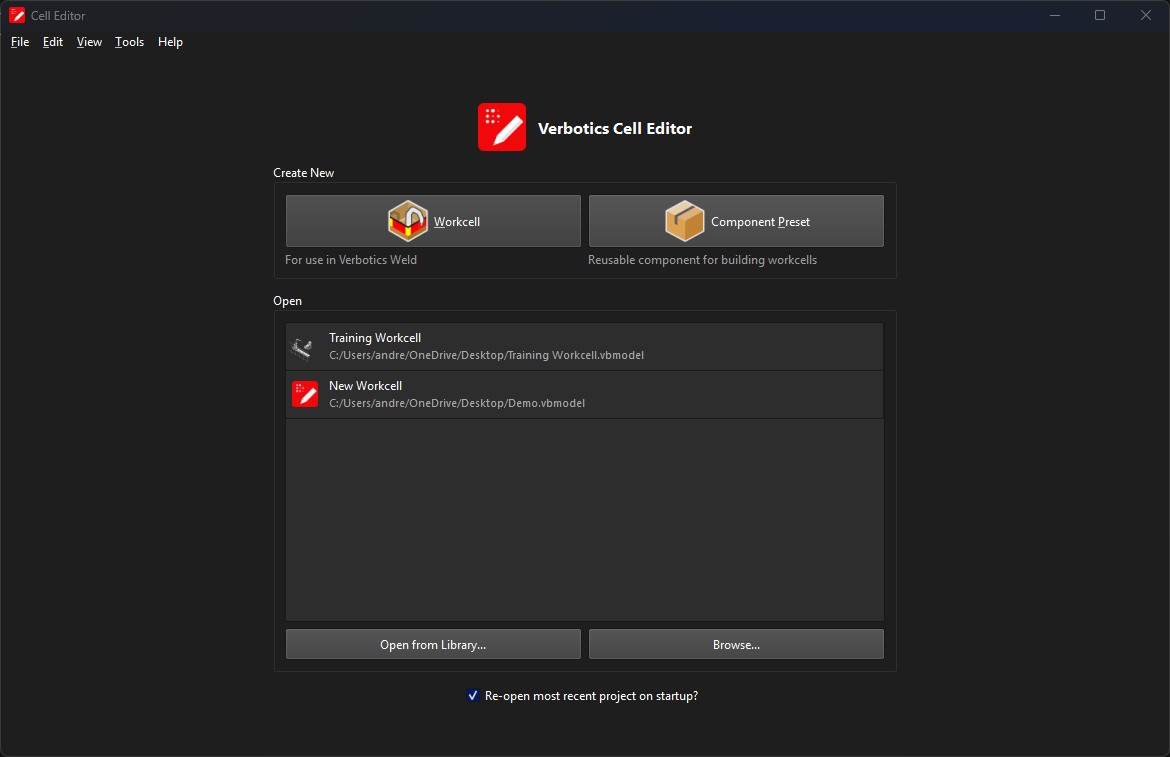Click the Training Workcell robot icon

coord(302,348)
